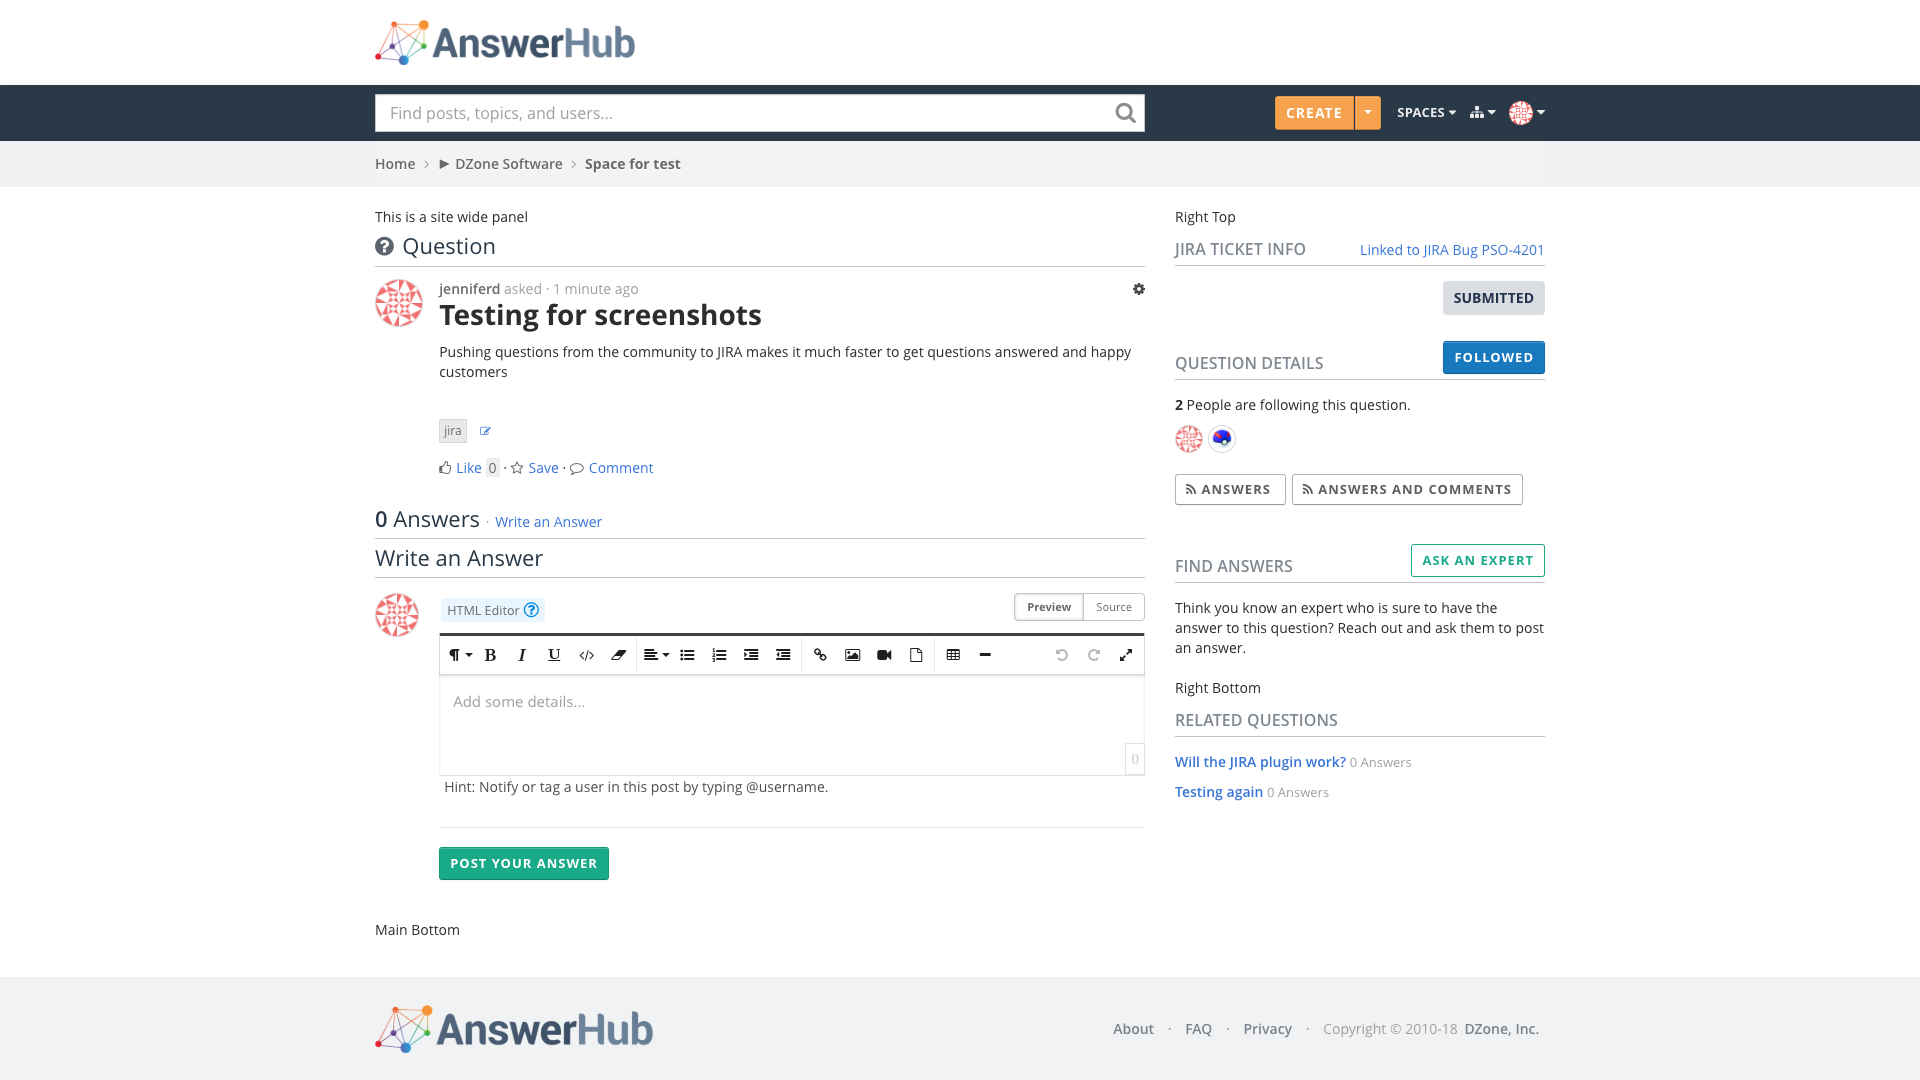Attach a file with the file icon
1920x1080 pixels.
[x=916, y=655]
